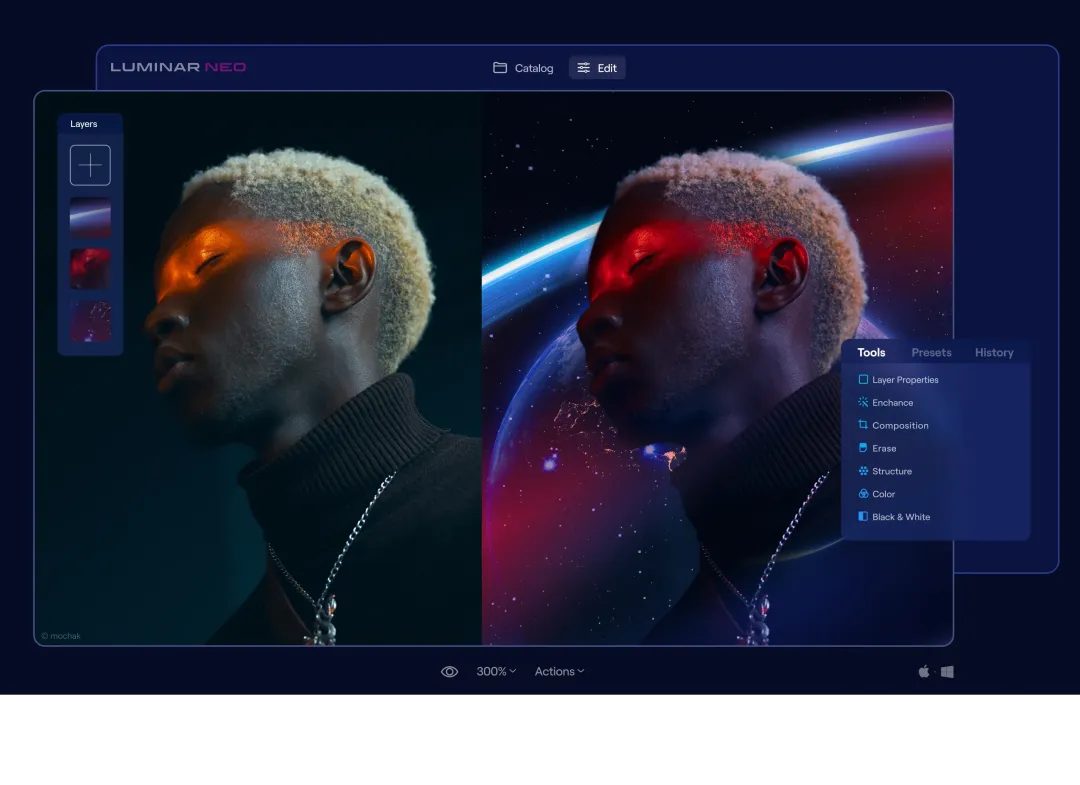
Task: Open the Actions dropdown menu
Action: [x=559, y=671]
